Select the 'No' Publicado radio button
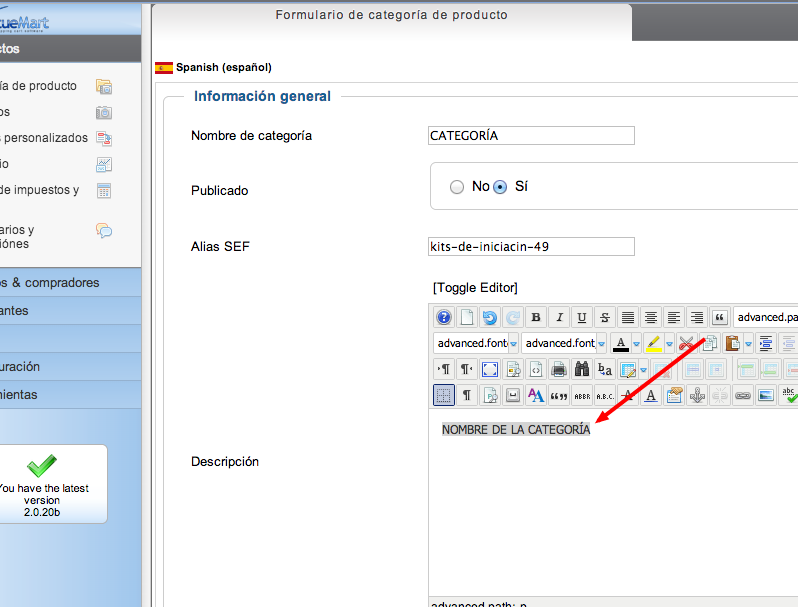This screenshot has width=798, height=607. pos(457,187)
